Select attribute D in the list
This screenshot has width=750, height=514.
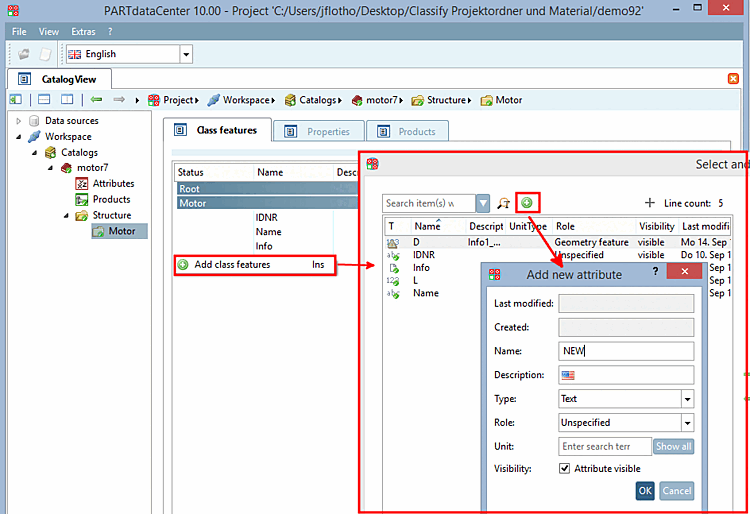click(557, 242)
